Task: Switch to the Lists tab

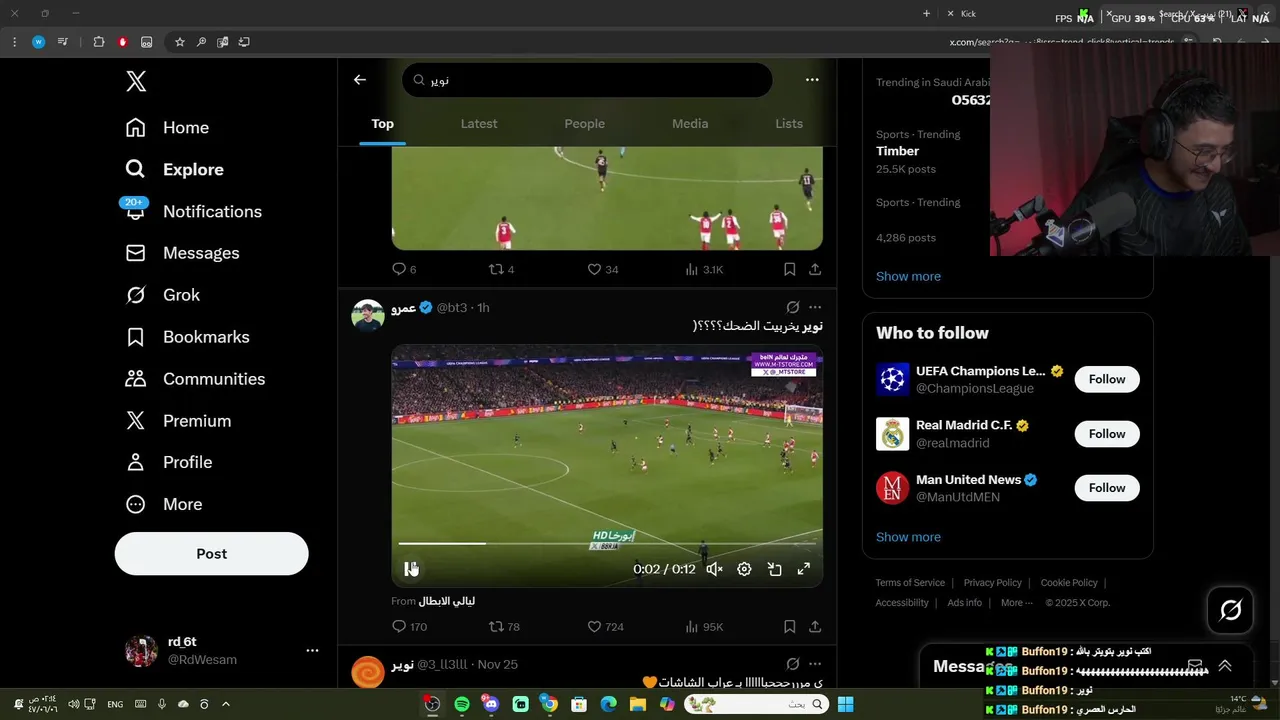Action: [x=789, y=124]
